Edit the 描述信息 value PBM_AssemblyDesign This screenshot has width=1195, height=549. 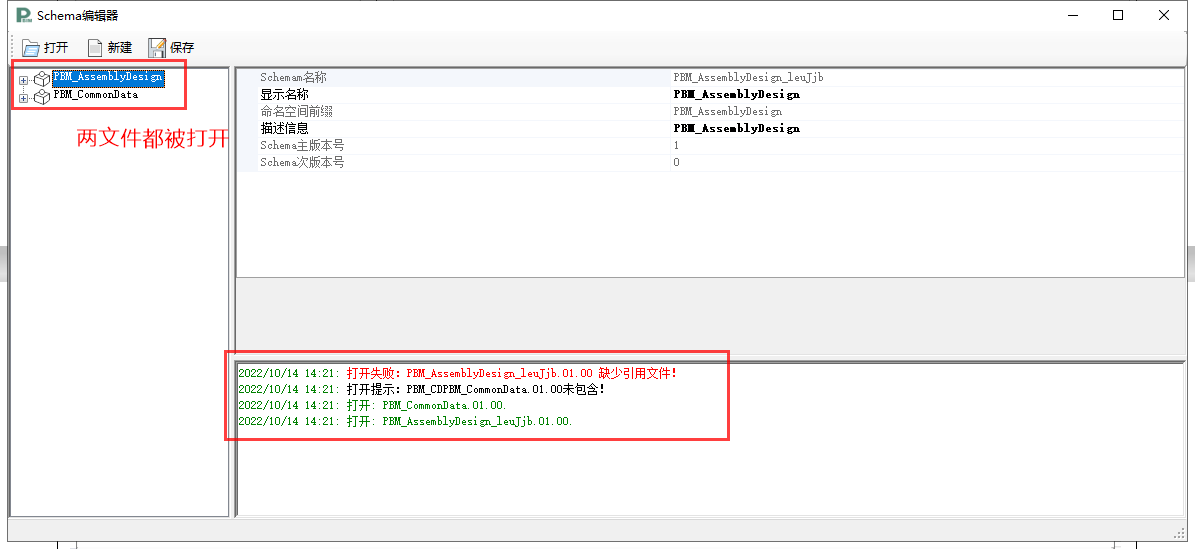(737, 129)
